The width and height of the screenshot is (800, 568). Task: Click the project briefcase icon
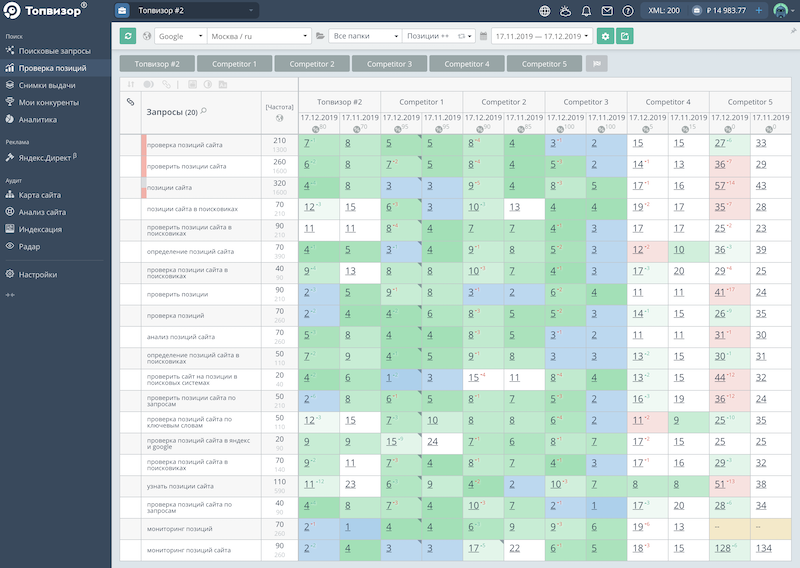click(x=122, y=10)
